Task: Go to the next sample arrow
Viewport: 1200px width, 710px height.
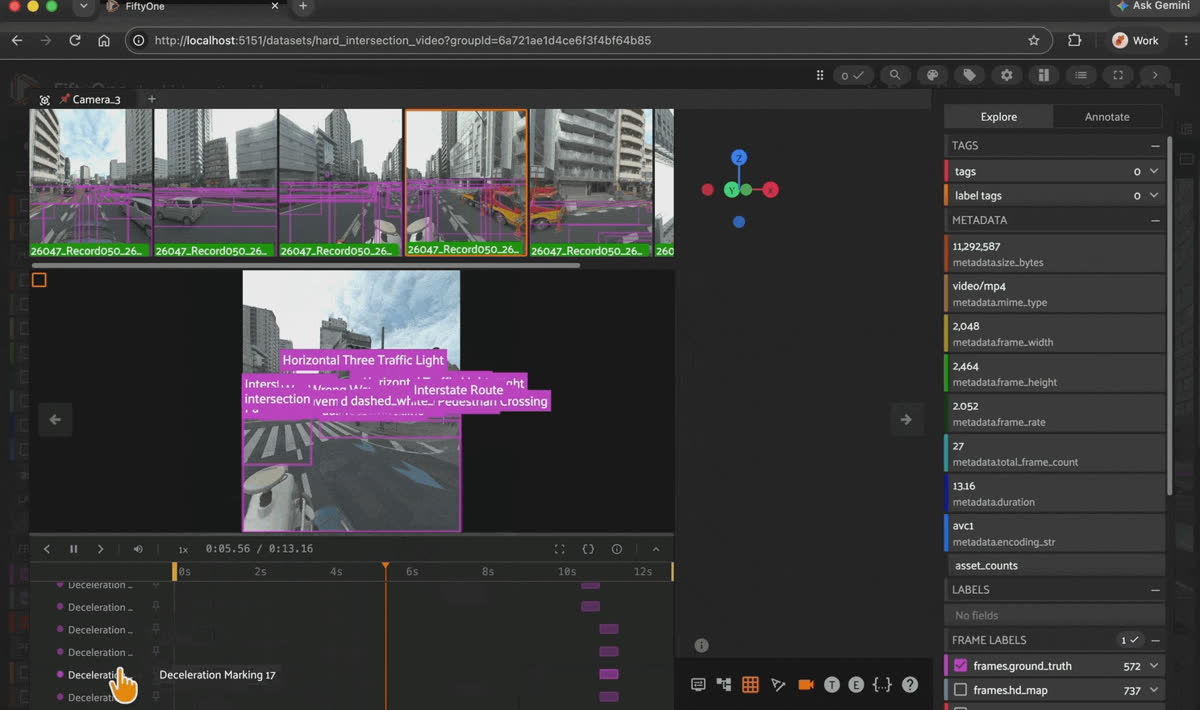Action: coord(906,420)
